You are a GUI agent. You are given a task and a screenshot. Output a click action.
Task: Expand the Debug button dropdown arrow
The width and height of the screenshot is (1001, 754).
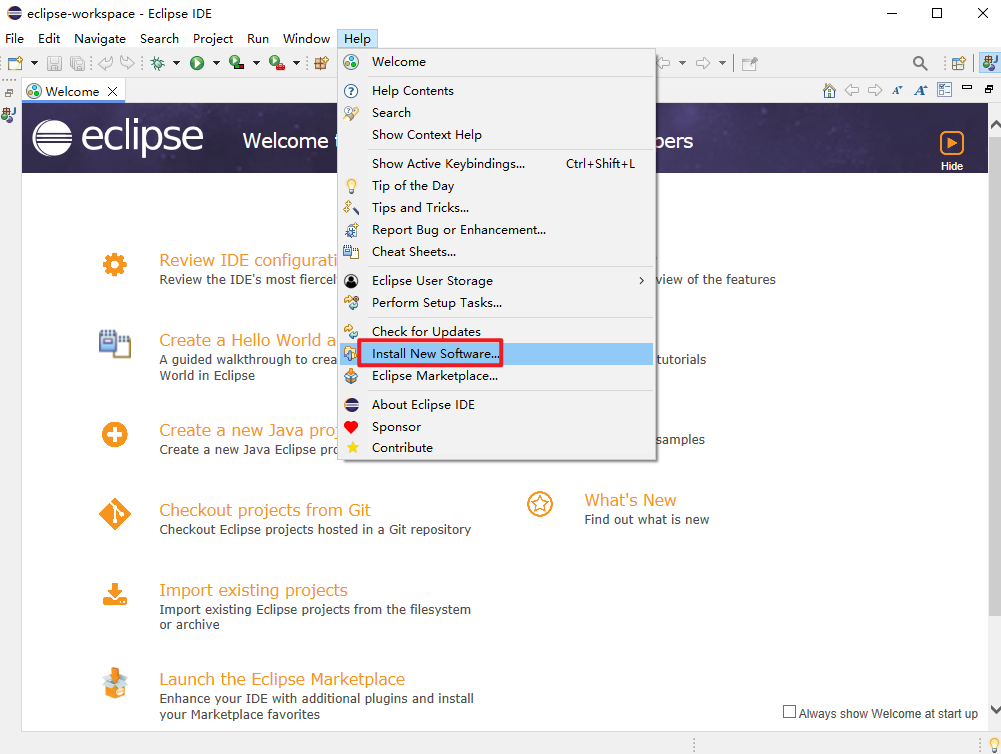(x=176, y=63)
